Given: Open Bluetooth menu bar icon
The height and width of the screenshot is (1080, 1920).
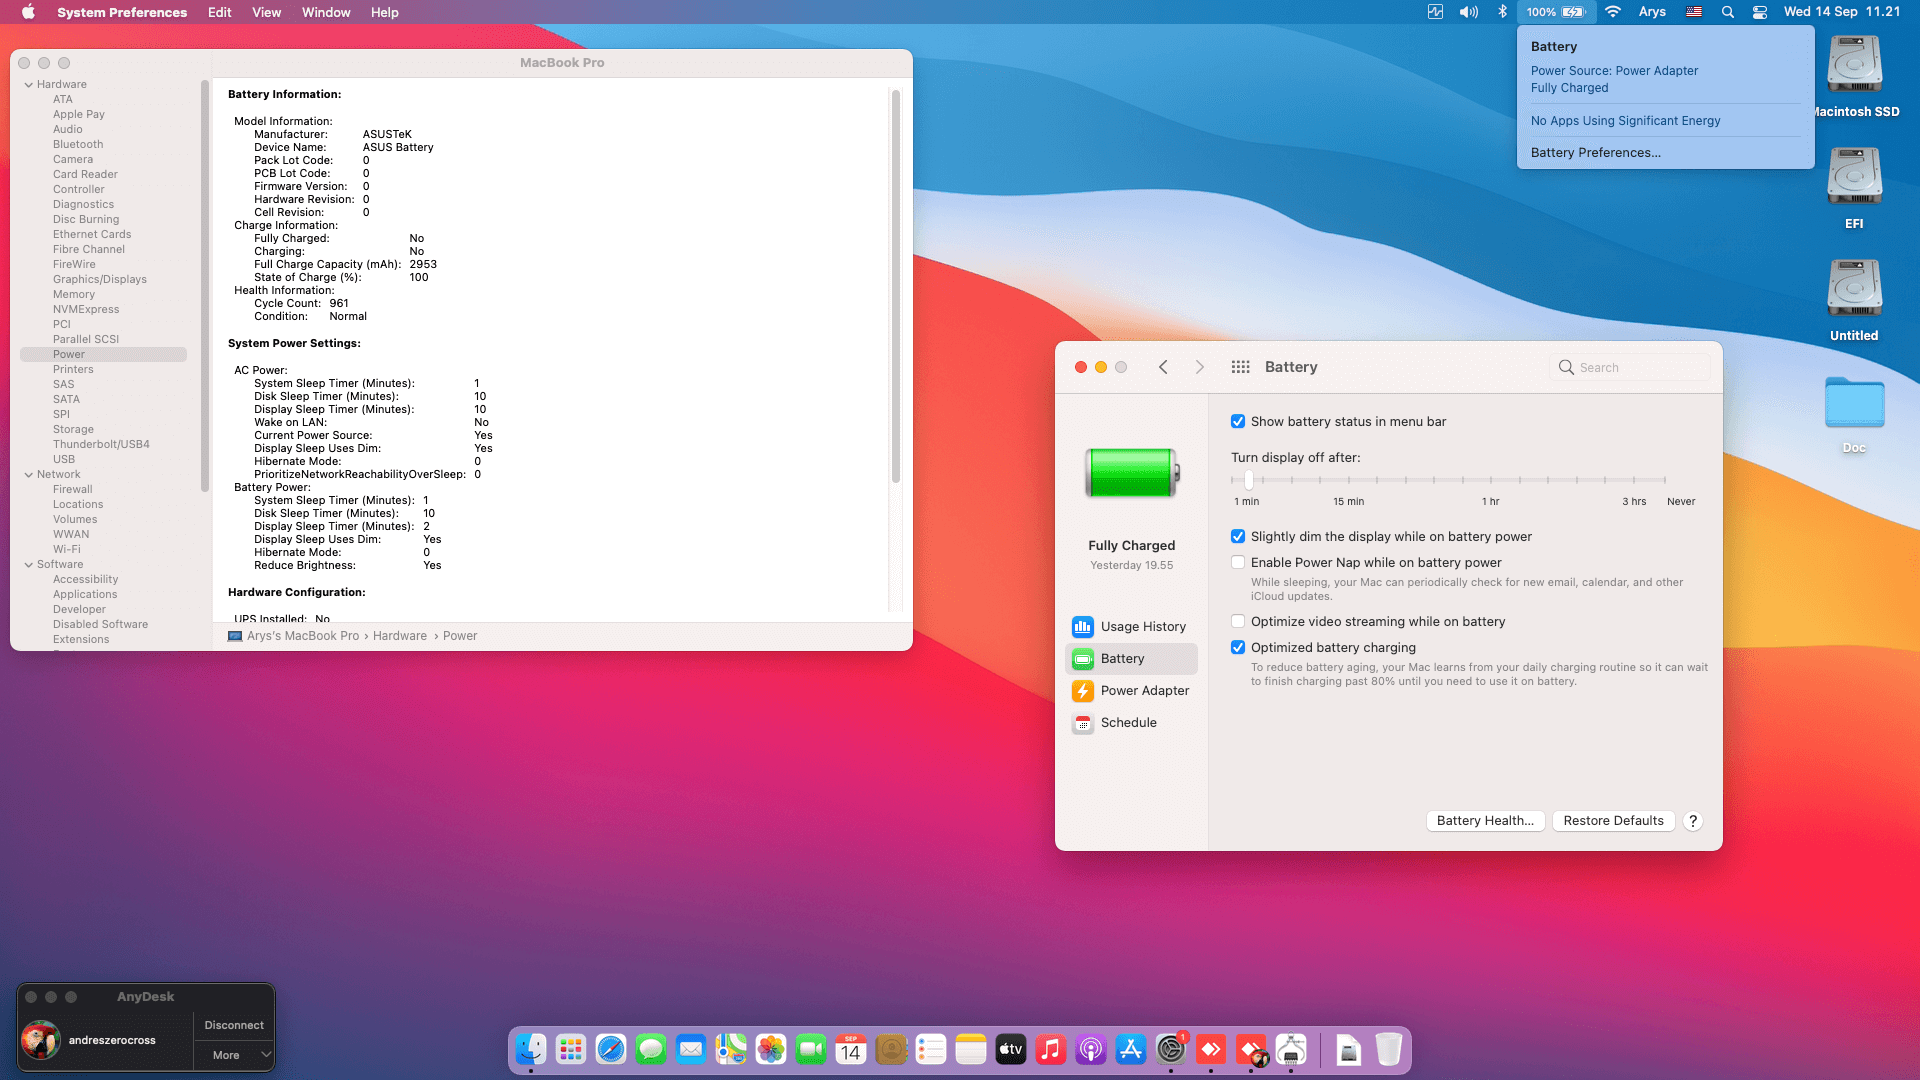Looking at the screenshot, I should (x=1502, y=12).
